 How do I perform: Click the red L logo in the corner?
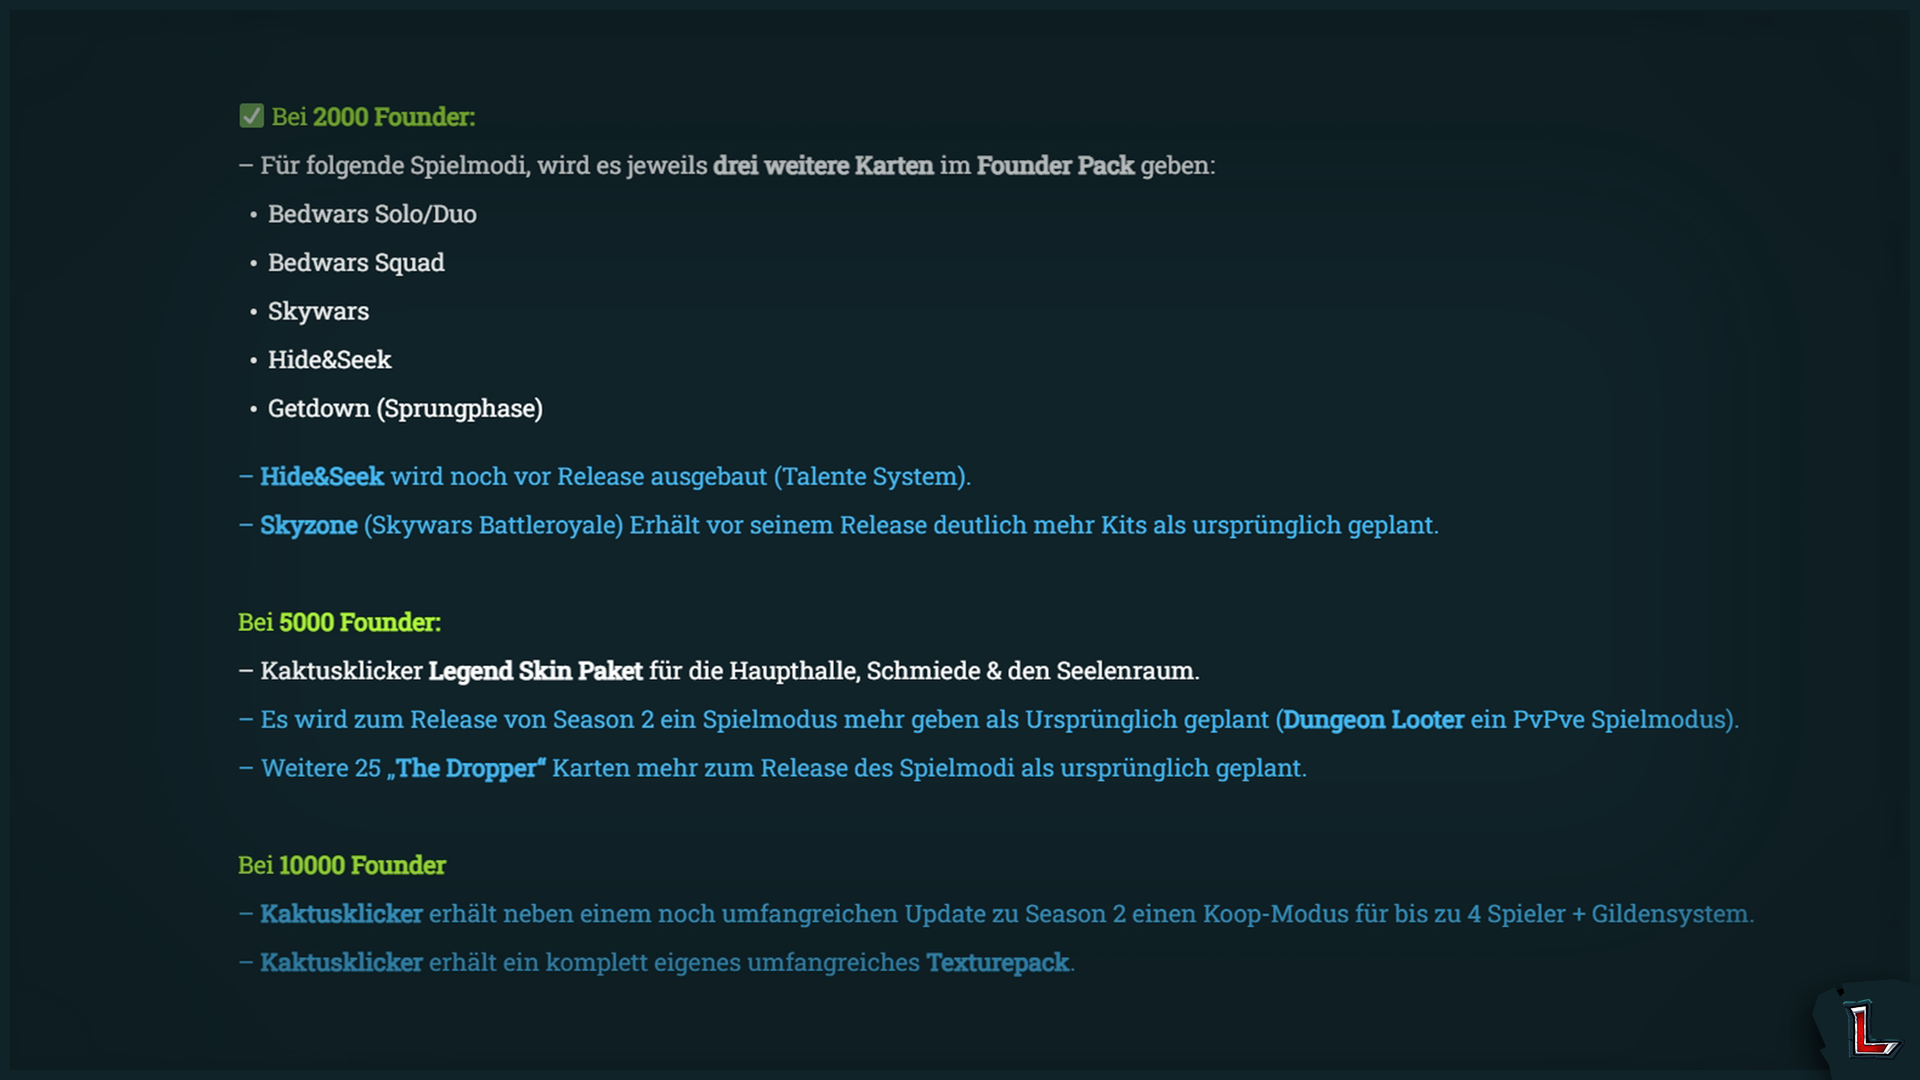1870,1030
